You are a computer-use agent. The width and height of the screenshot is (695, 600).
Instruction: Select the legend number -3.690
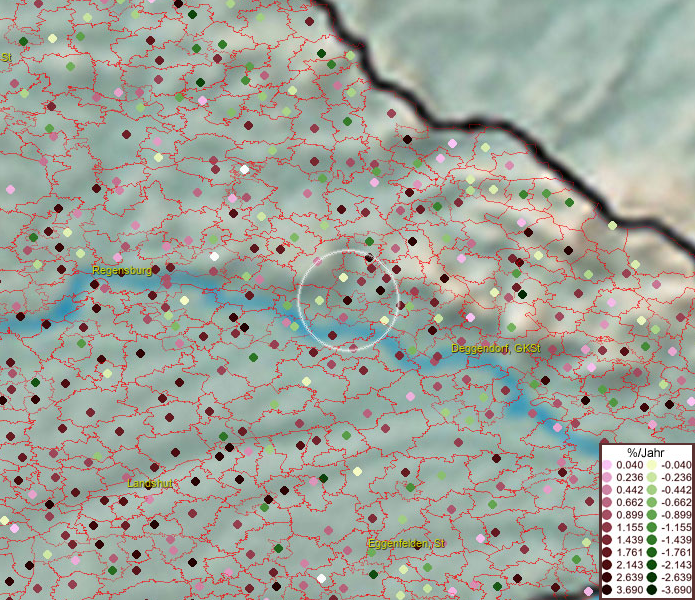pos(676,590)
